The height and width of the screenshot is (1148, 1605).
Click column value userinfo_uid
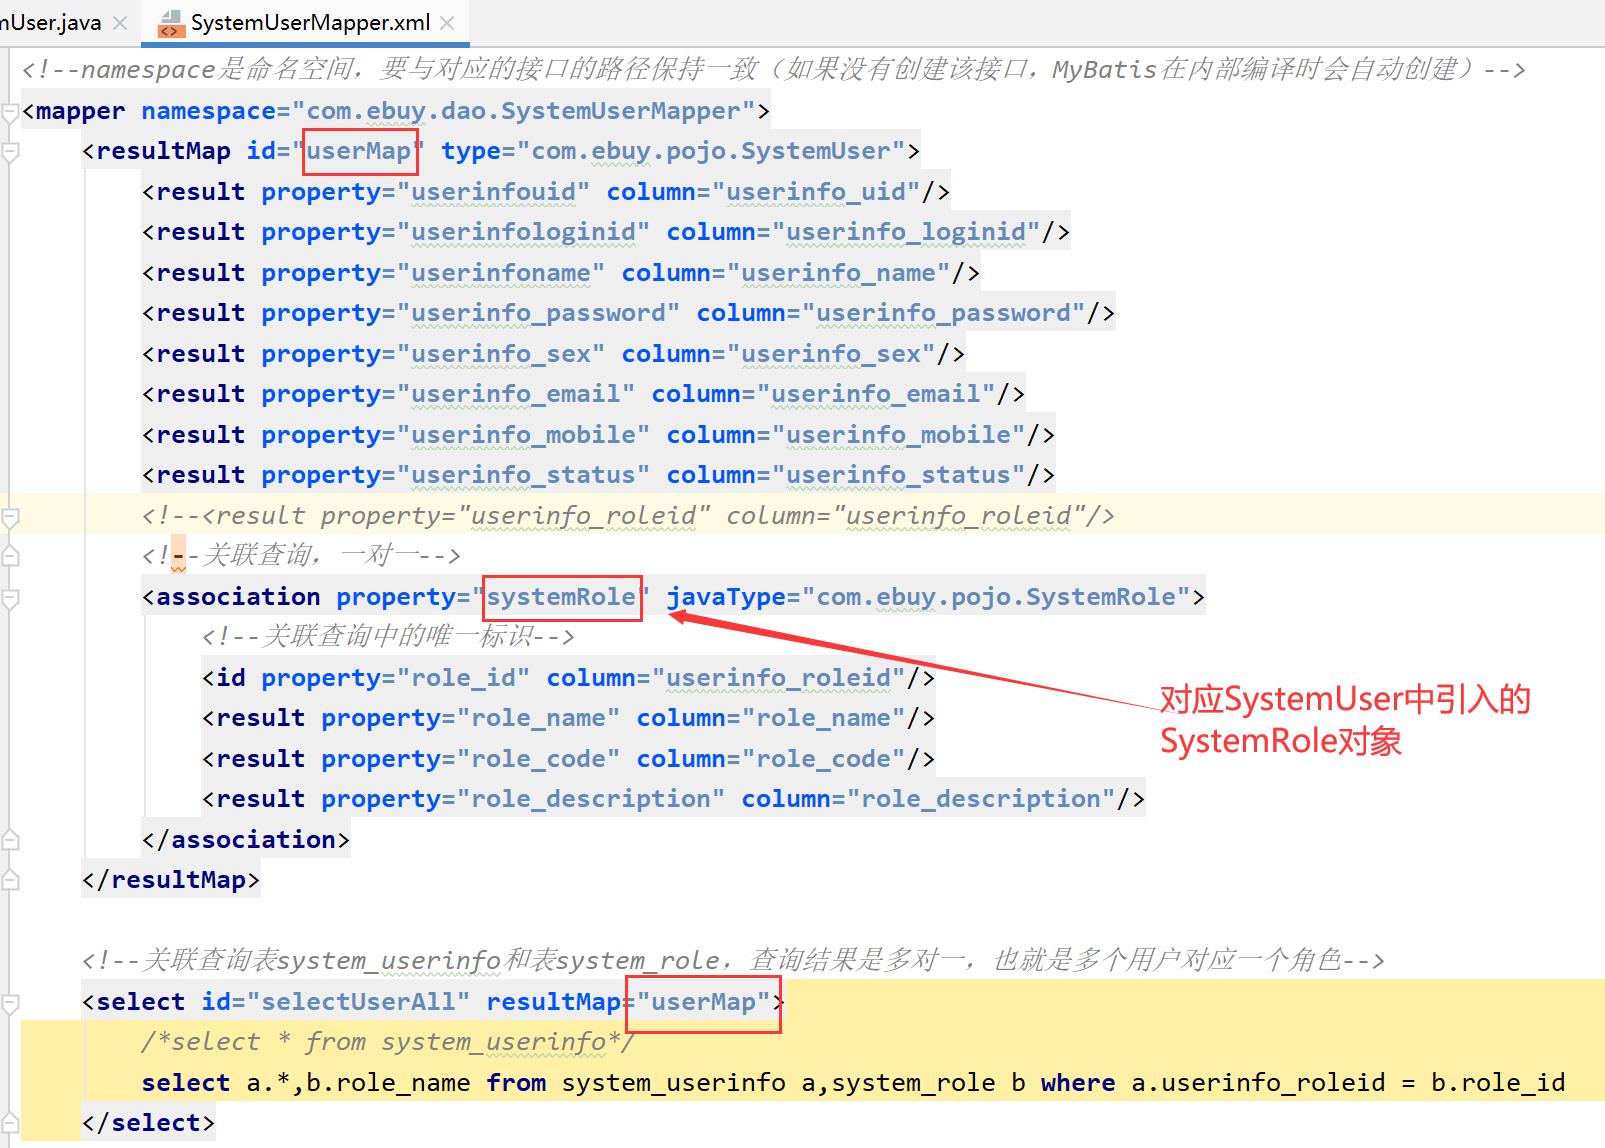click(x=816, y=192)
